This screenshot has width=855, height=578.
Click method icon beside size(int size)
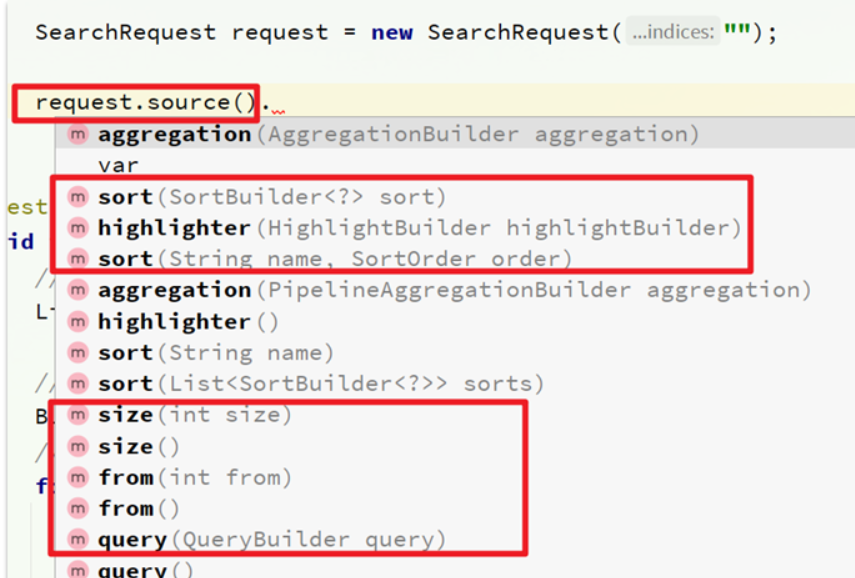[78, 415]
